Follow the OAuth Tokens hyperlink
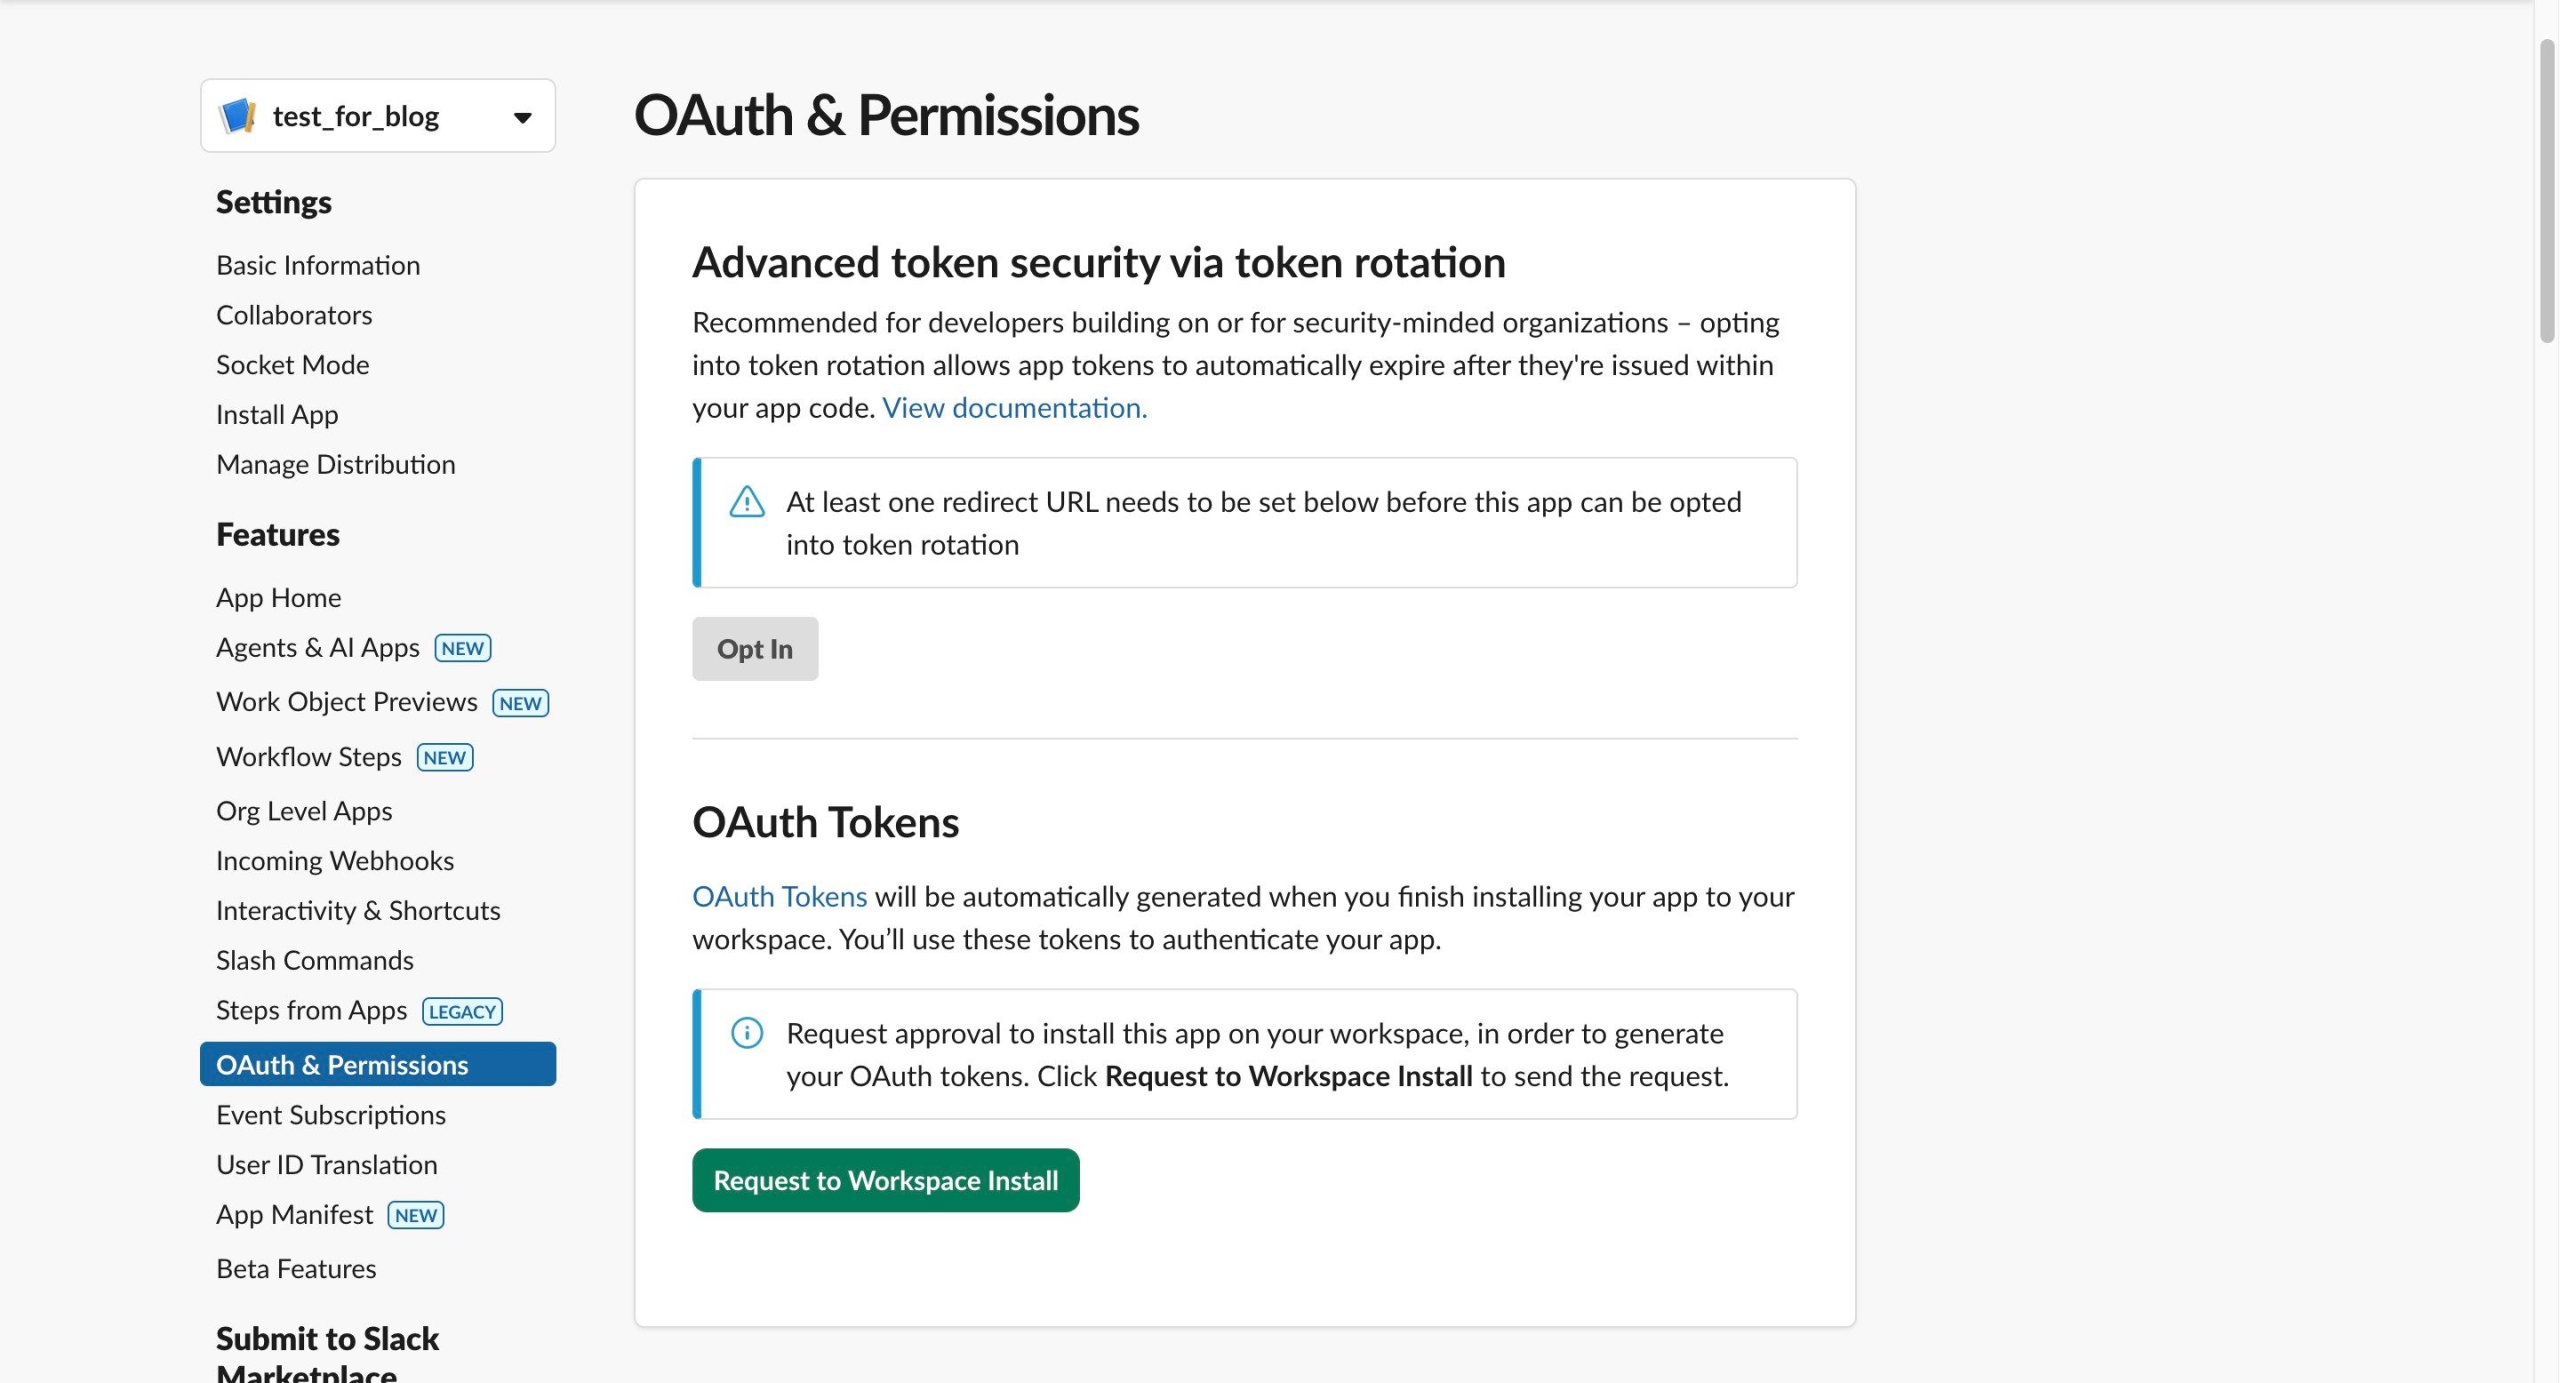The width and height of the screenshot is (2560, 1383). coord(779,897)
